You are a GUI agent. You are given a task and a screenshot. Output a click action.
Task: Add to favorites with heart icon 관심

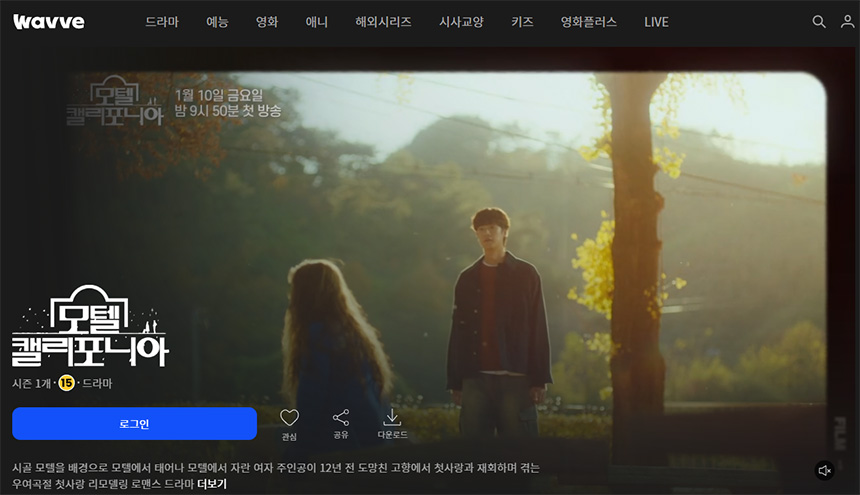(x=289, y=424)
